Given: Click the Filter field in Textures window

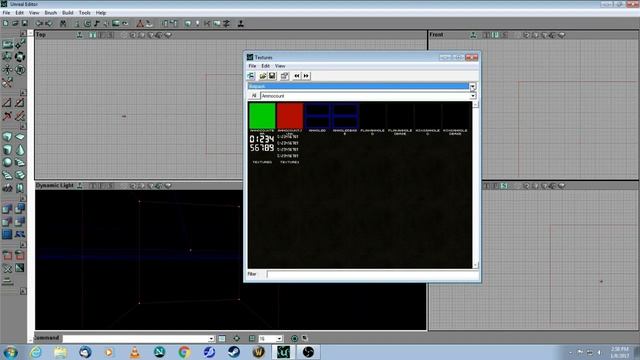Looking at the screenshot, I should [372, 274].
